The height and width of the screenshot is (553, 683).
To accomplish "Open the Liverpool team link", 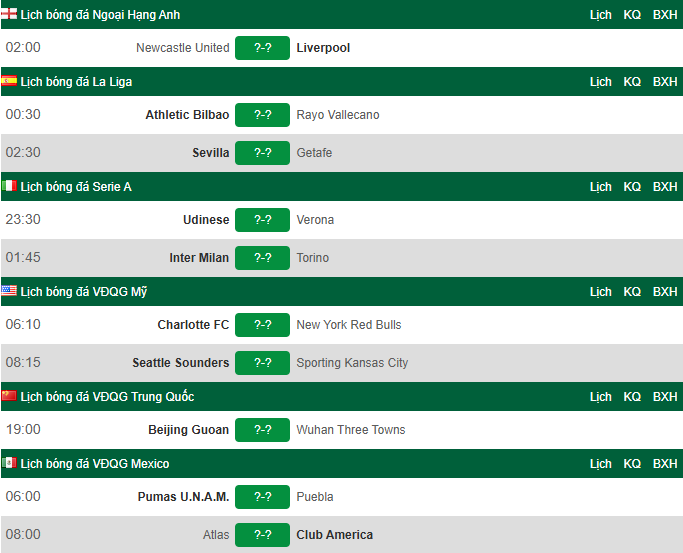I will (x=323, y=48).
